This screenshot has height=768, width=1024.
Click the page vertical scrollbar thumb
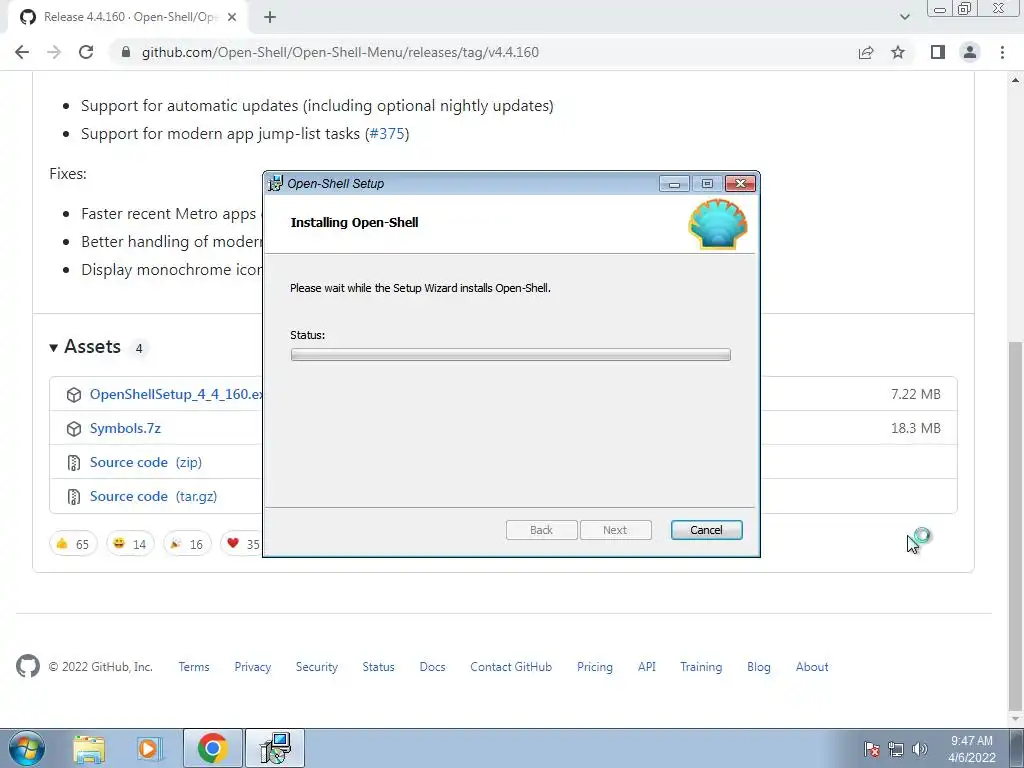click(x=1016, y=526)
